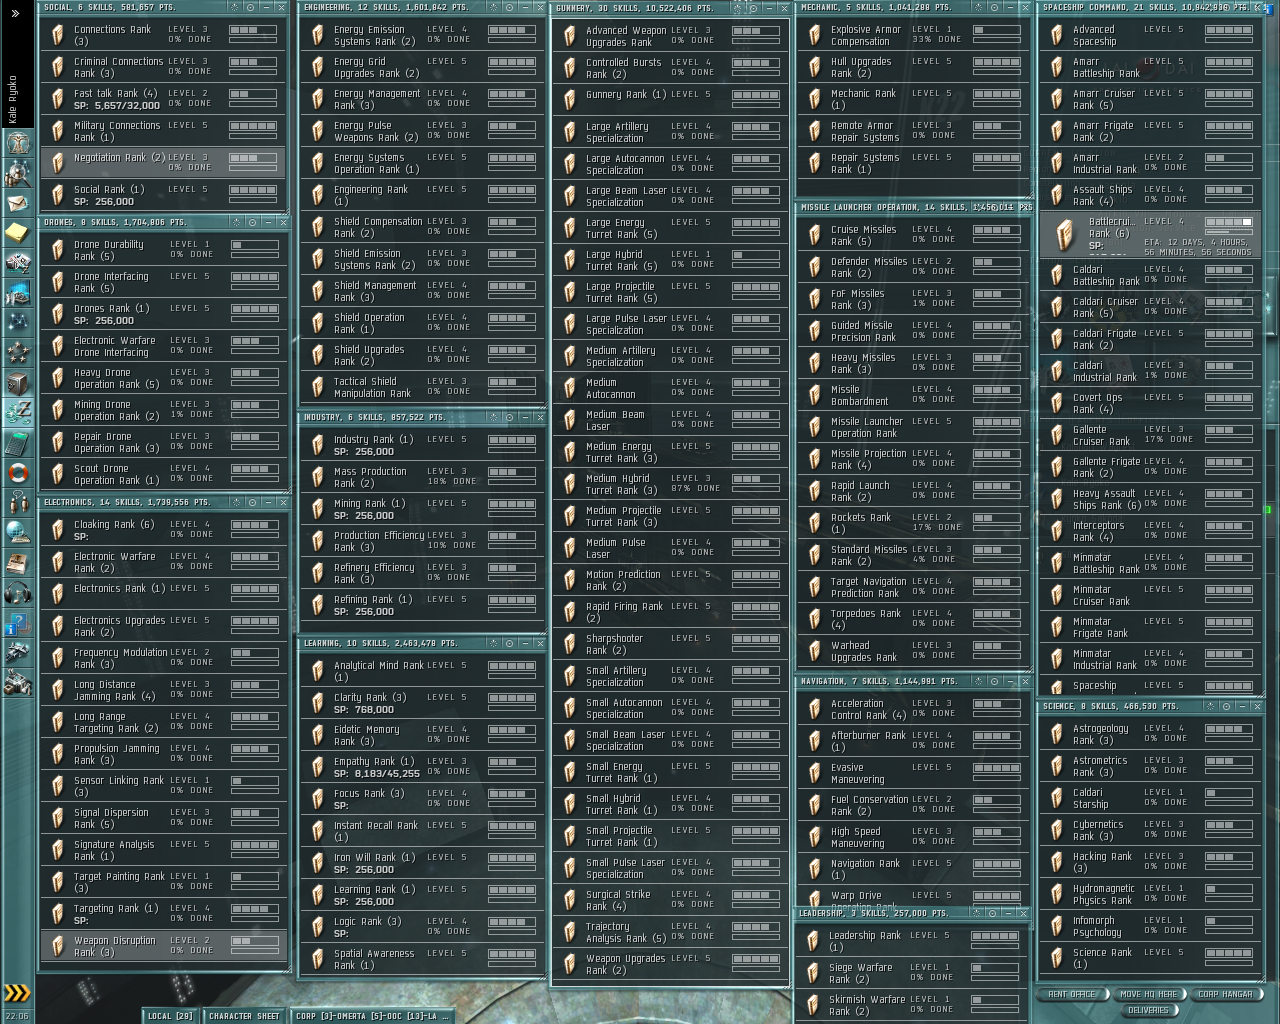This screenshot has height=1024, width=1280.
Task: Click the MOVE HQ HERE button
Action: pos(1148,994)
